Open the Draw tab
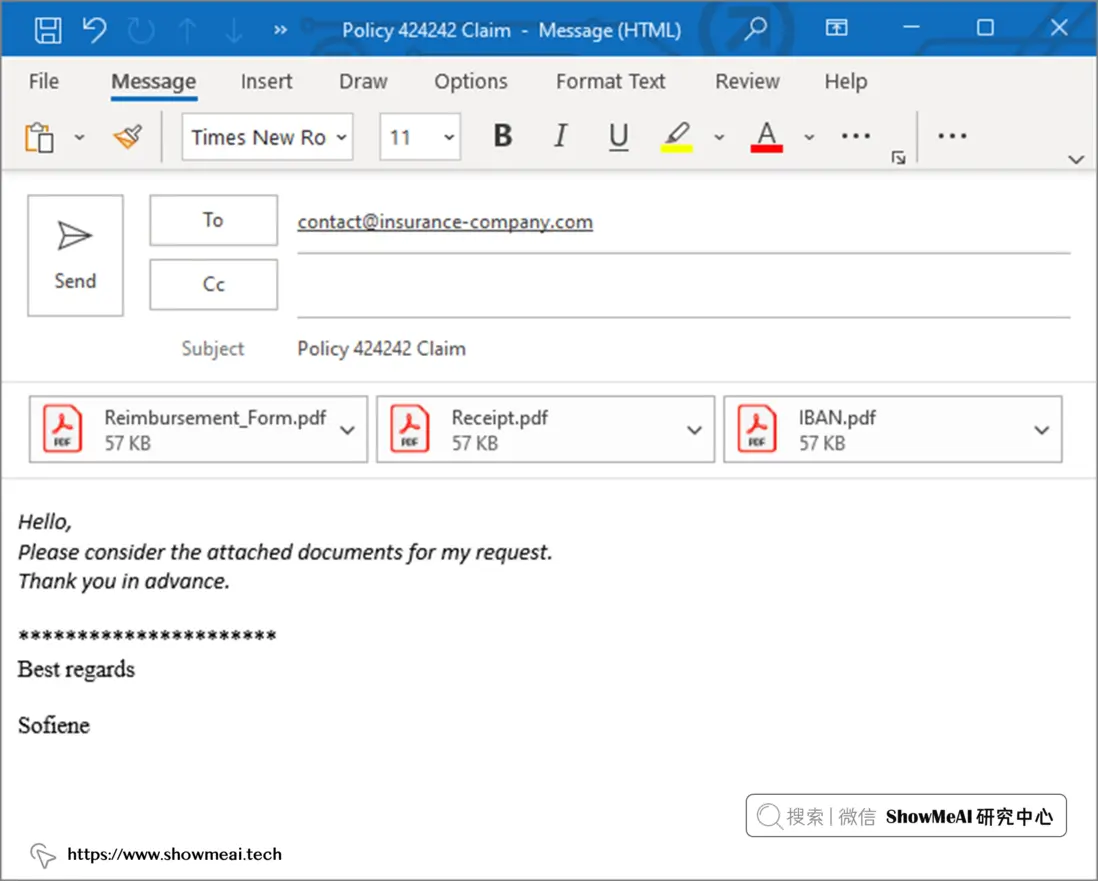1098x881 pixels. (x=363, y=81)
